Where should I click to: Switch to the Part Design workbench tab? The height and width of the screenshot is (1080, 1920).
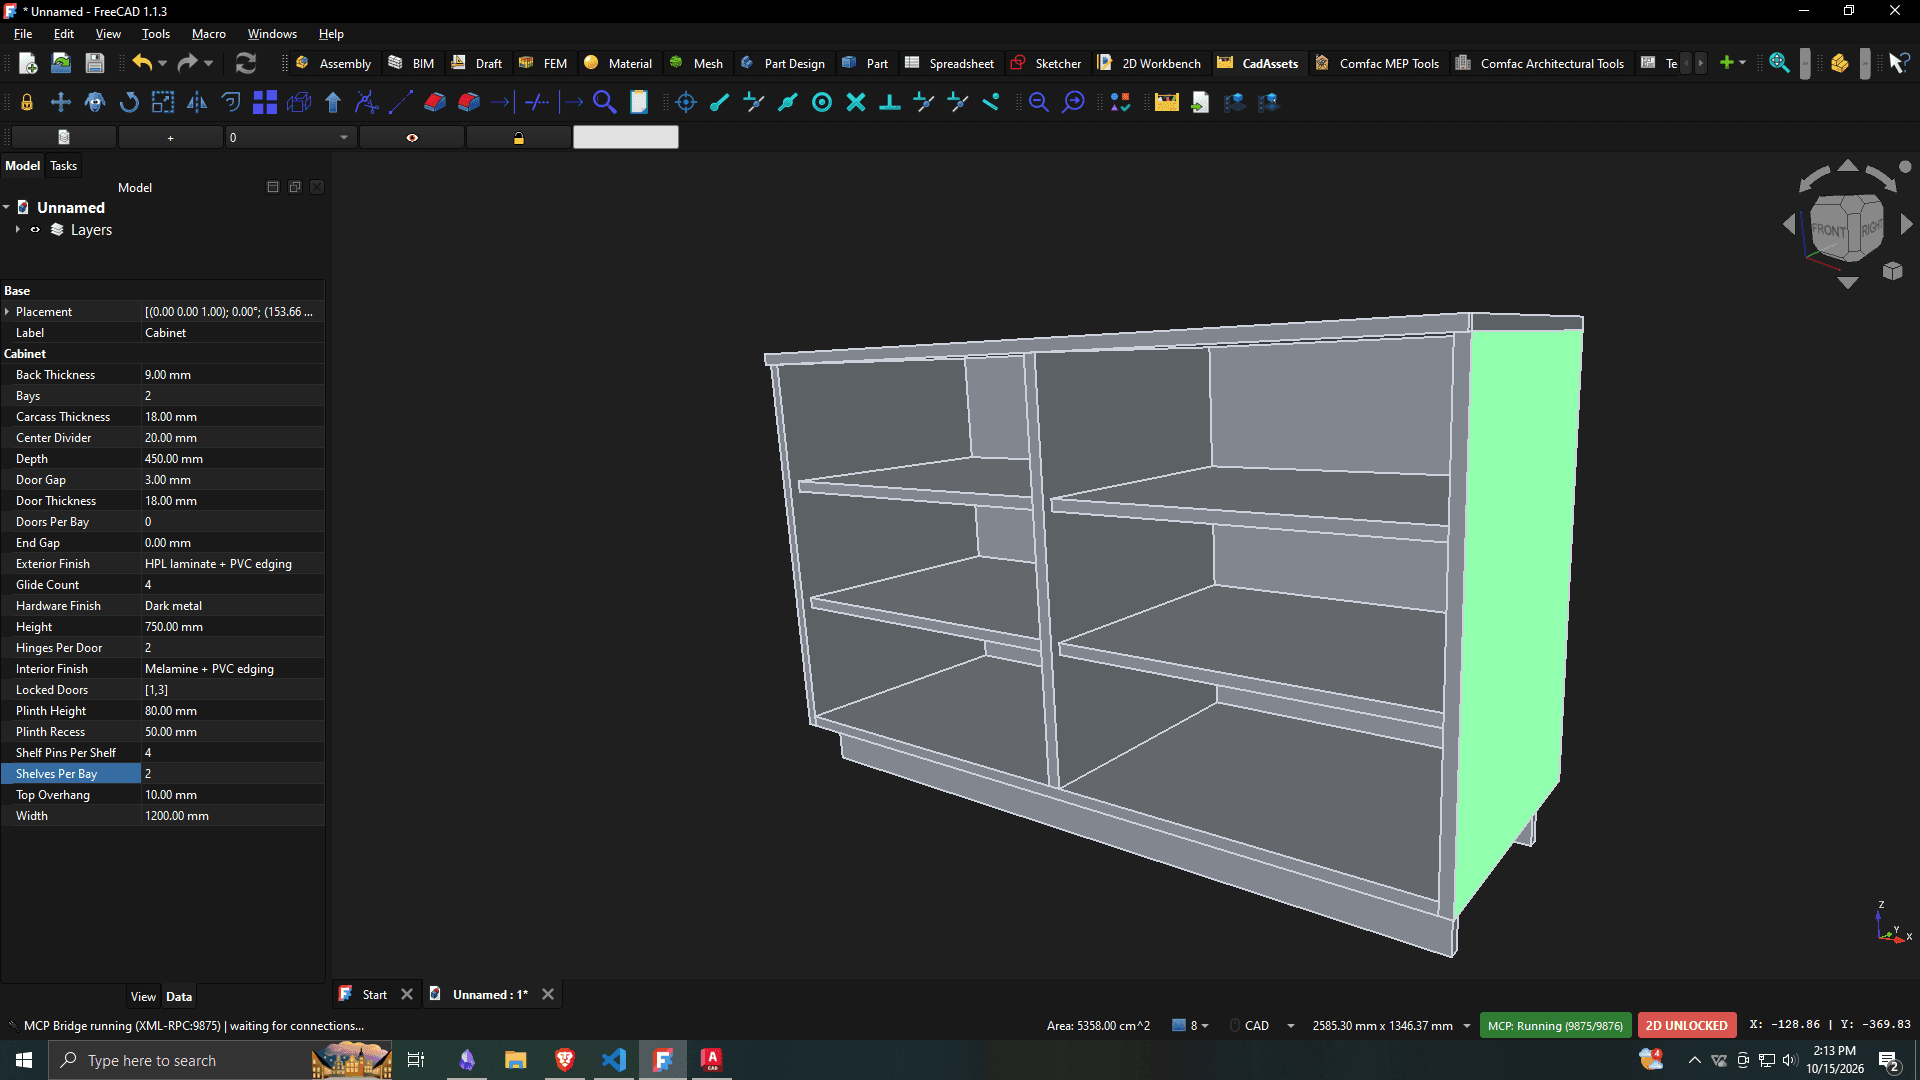coord(783,63)
